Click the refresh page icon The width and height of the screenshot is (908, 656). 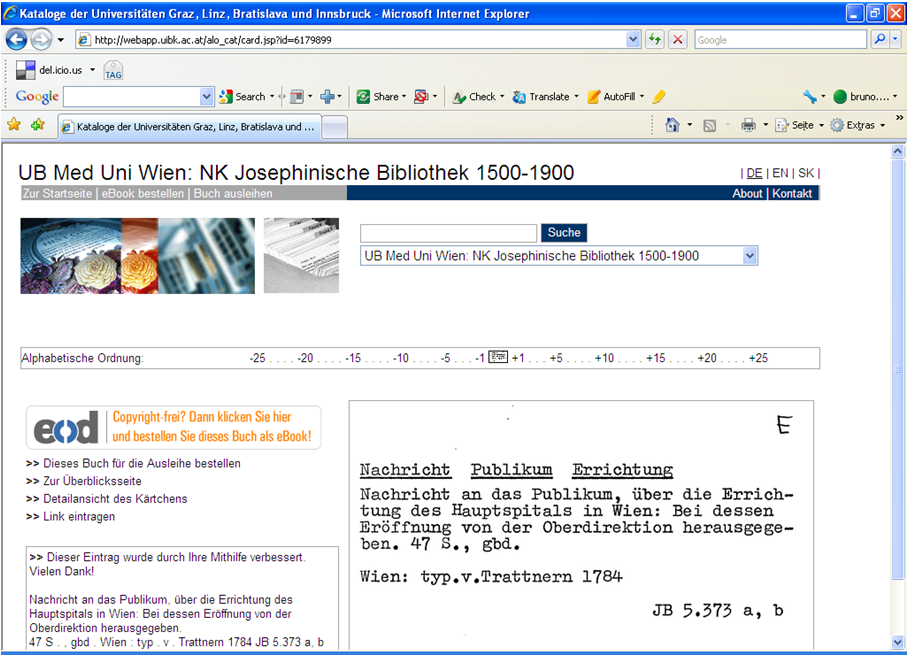pos(655,40)
